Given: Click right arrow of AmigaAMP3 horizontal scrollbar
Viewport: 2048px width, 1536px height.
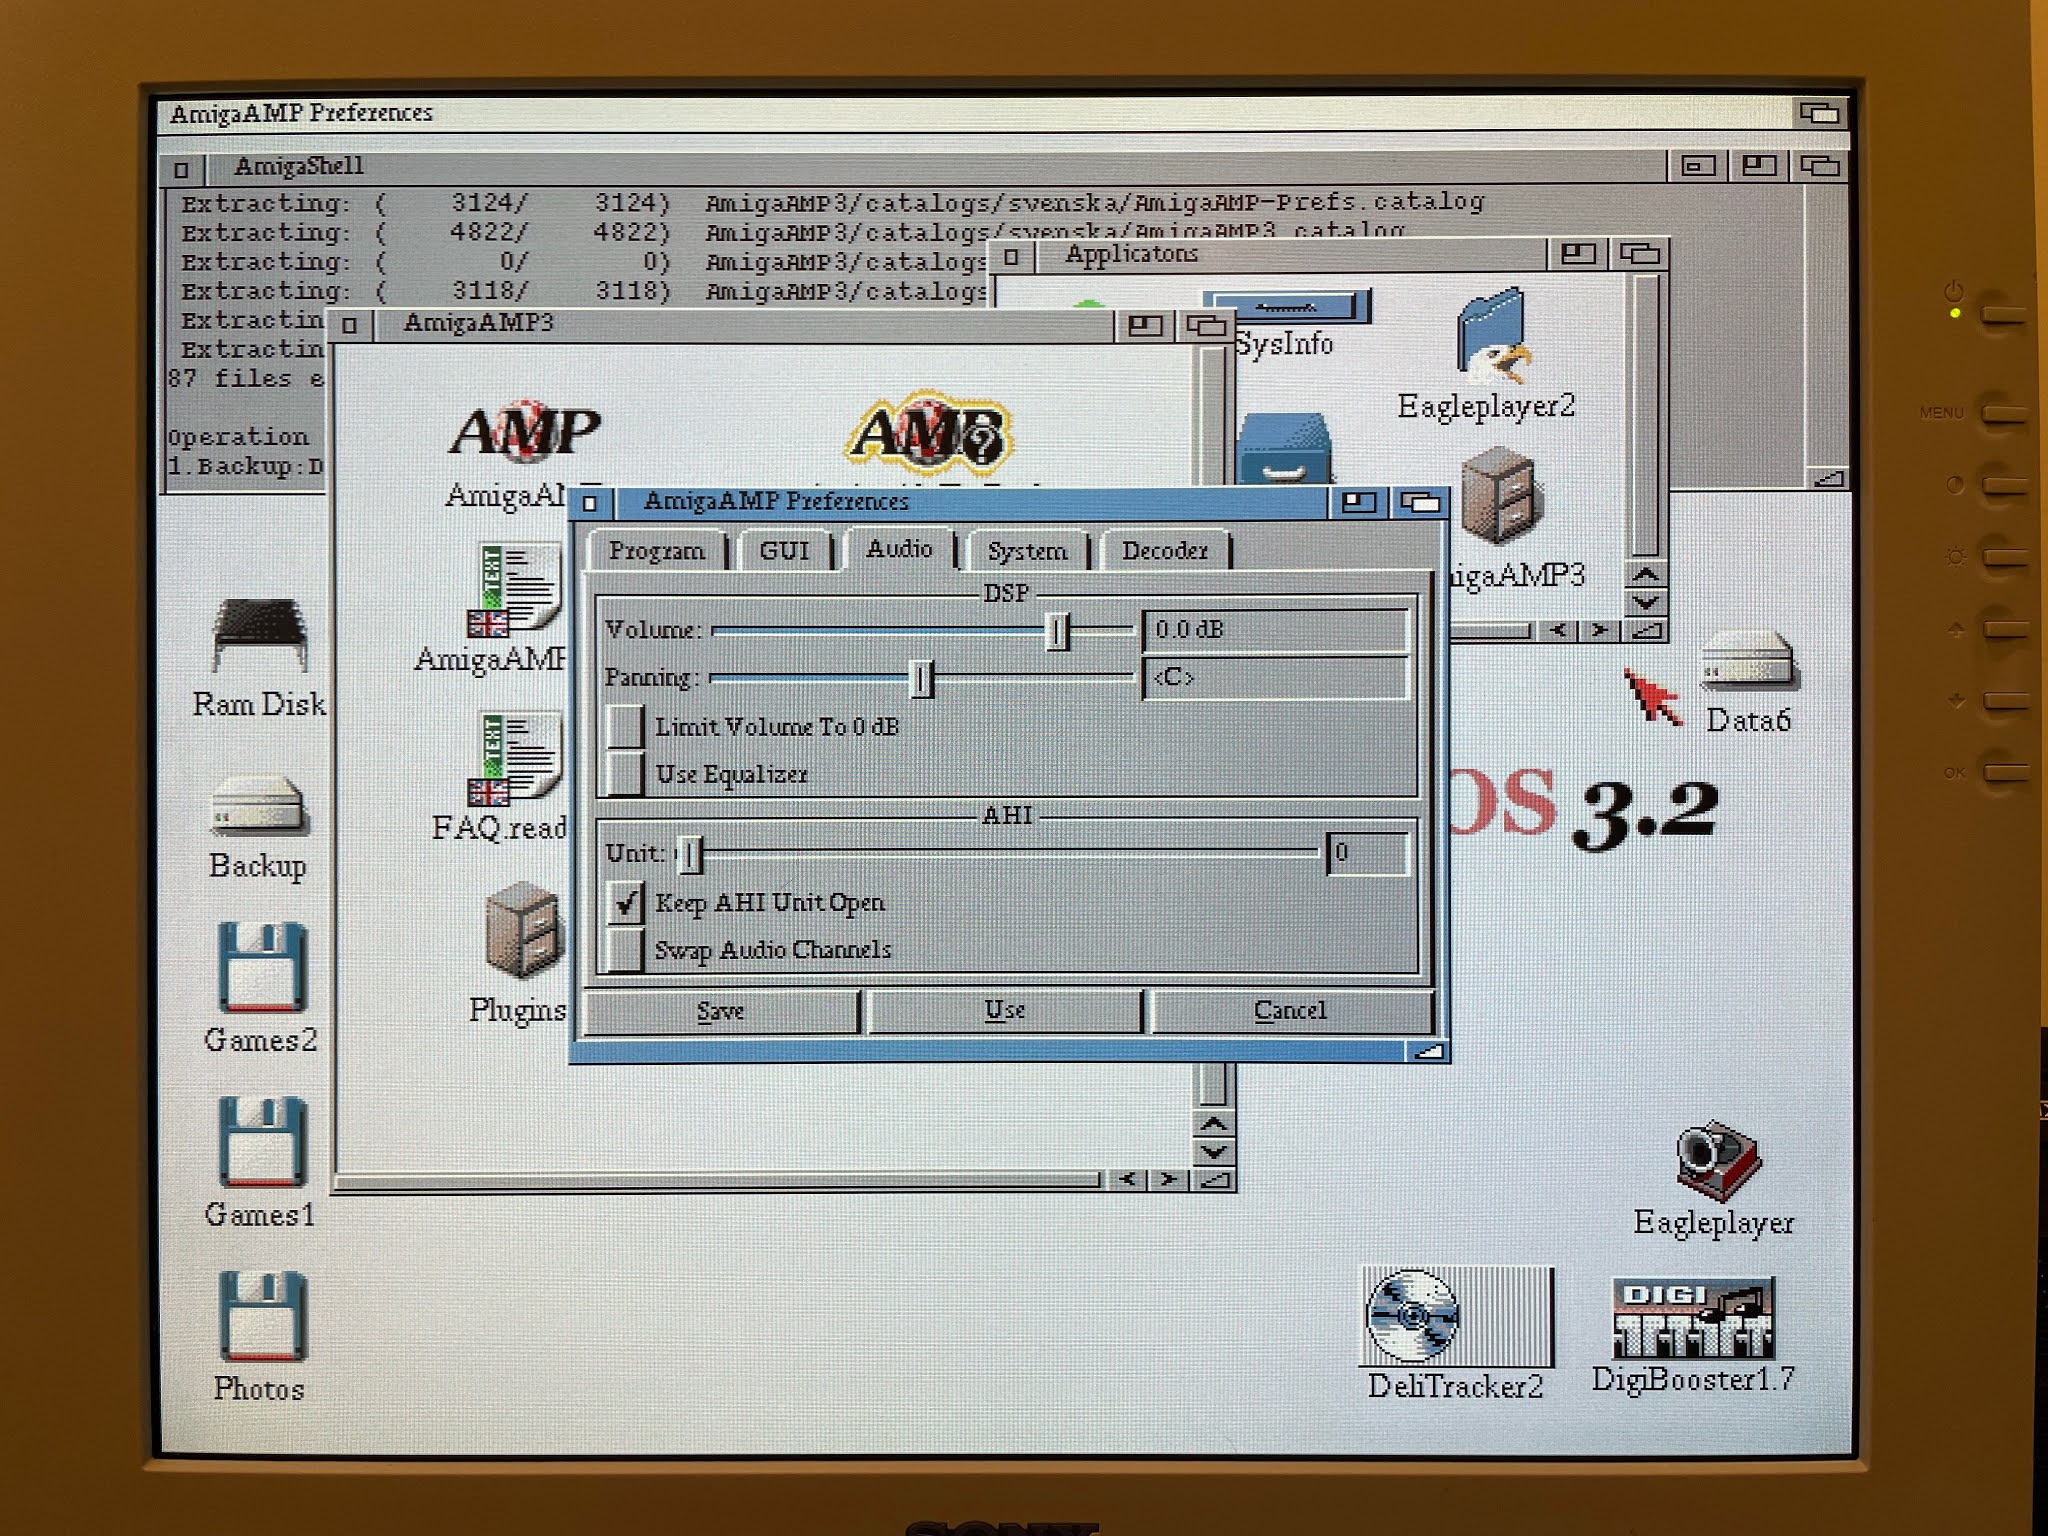Looking at the screenshot, I should click(x=1169, y=1180).
